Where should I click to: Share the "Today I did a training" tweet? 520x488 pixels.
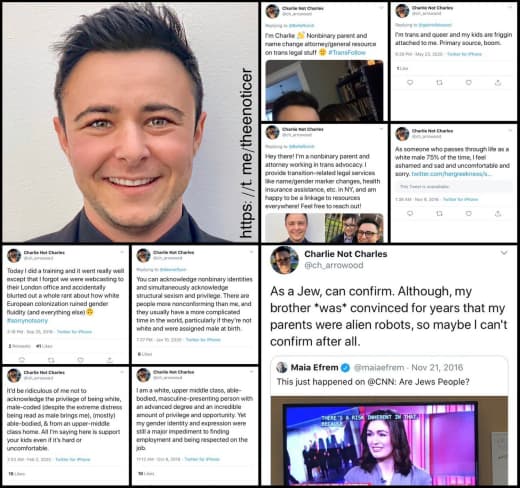(x=109, y=360)
